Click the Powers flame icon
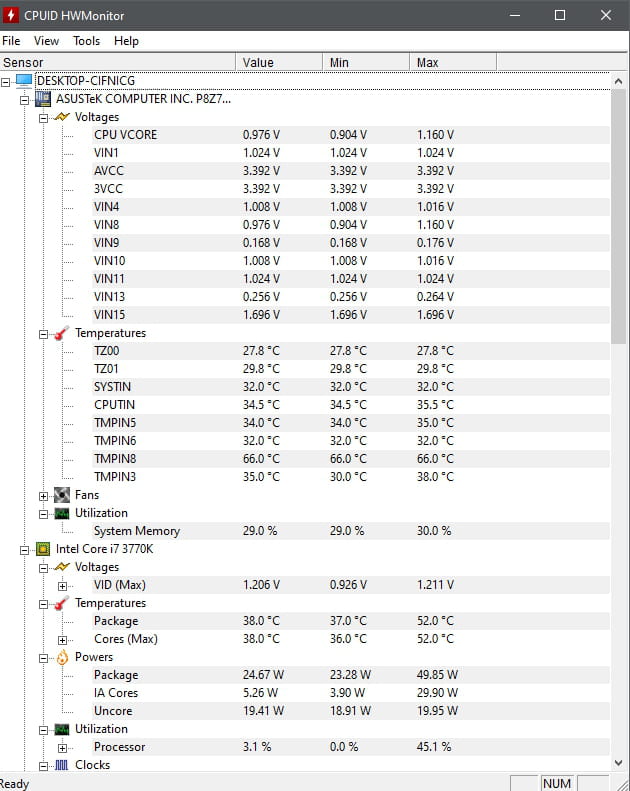The width and height of the screenshot is (630, 791). 62,657
